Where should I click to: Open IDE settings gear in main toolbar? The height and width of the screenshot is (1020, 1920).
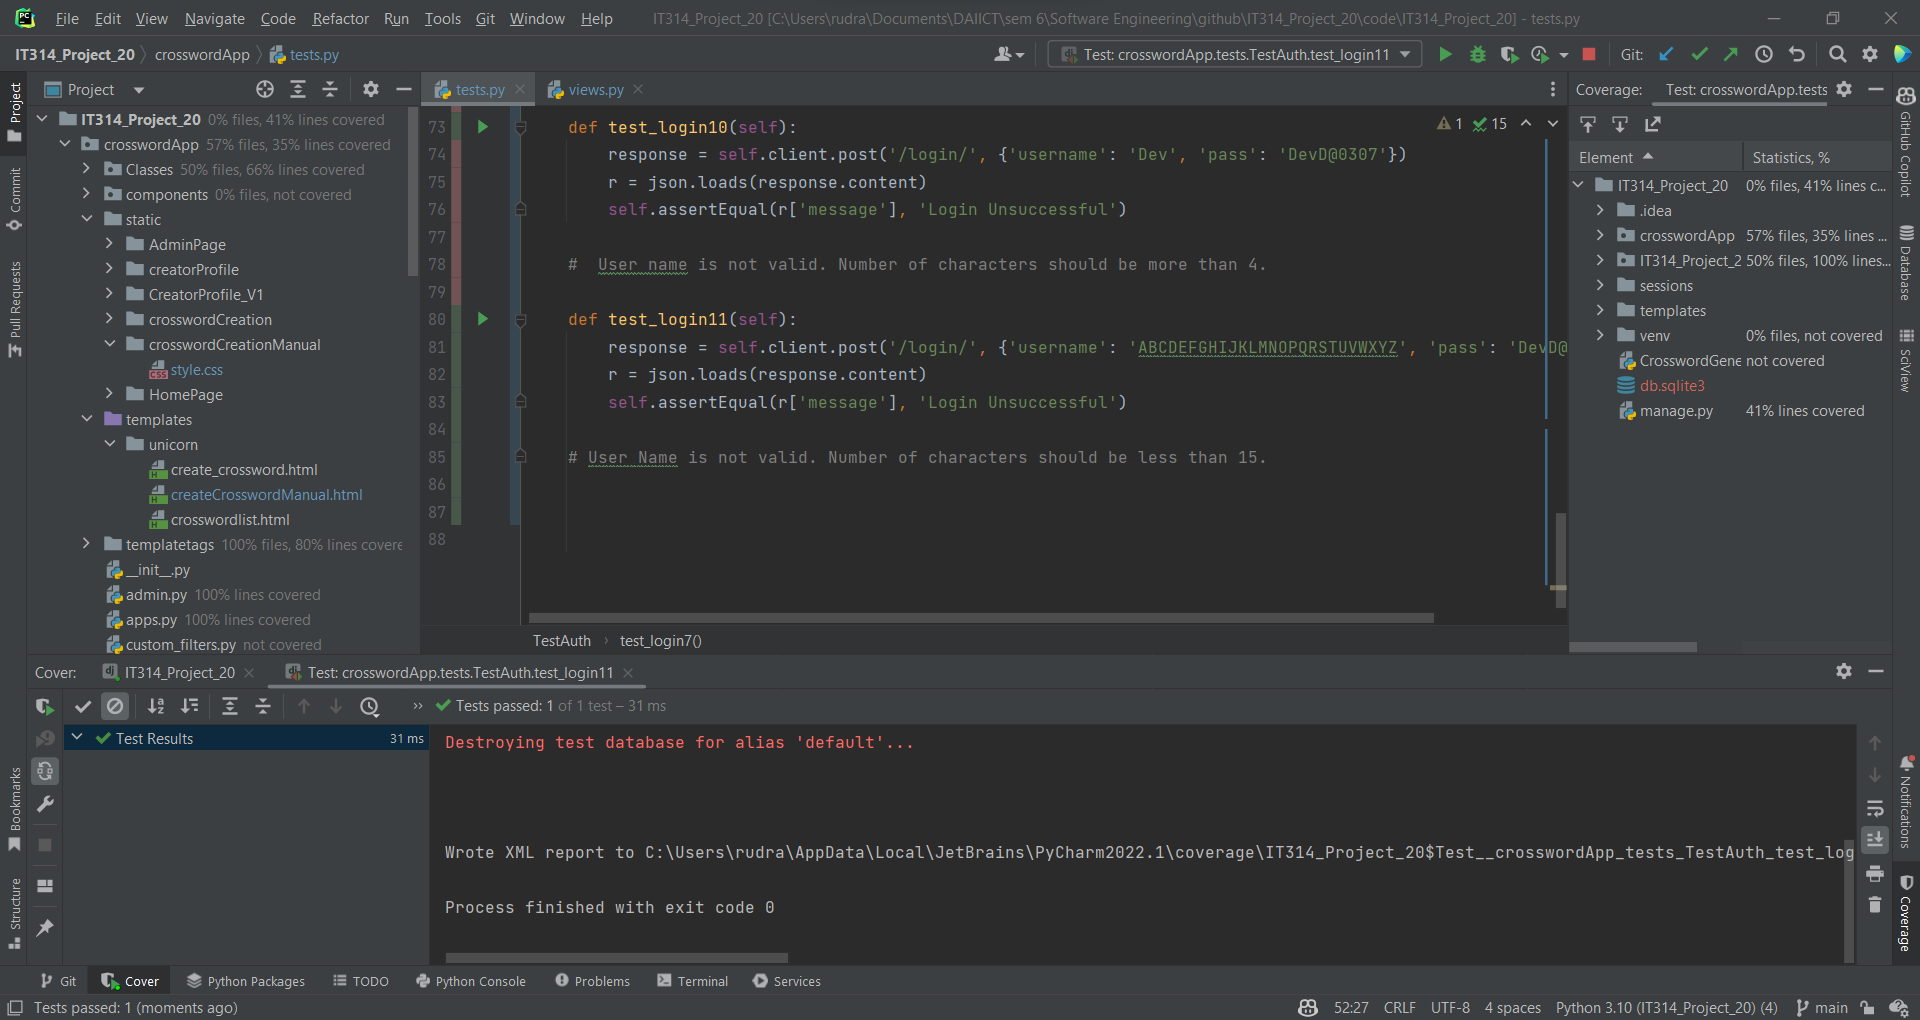[1869, 55]
